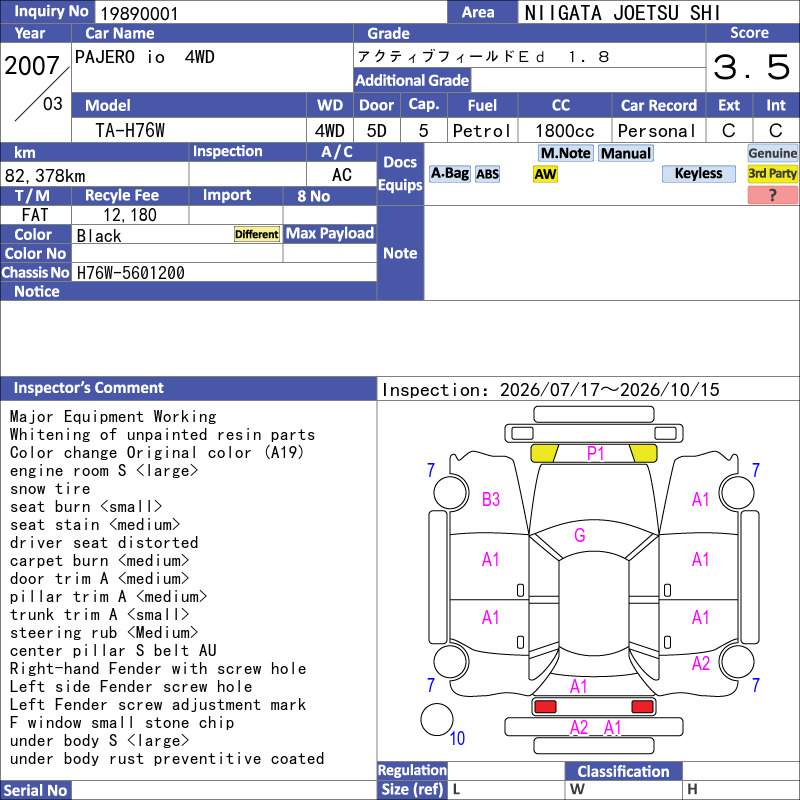
Task: Click the yellow 3rd Party badge
Action: point(772,173)
